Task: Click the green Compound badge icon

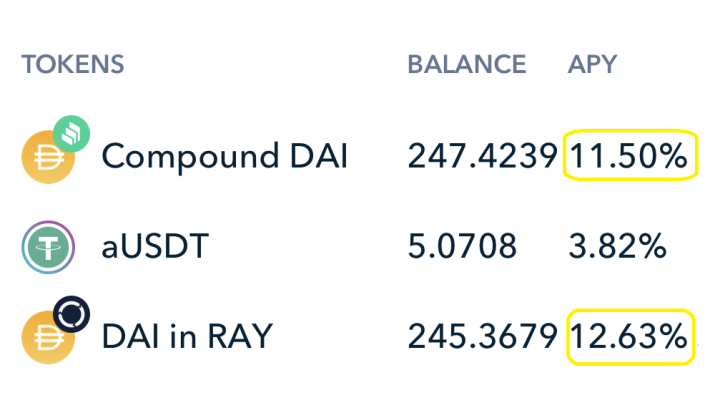Action: 71,133
